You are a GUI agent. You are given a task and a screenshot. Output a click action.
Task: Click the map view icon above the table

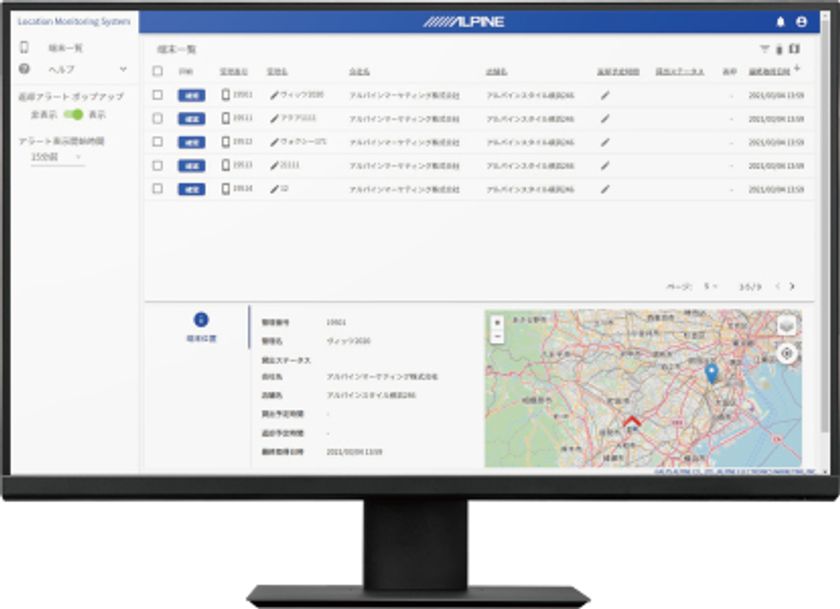coord(794,49)
